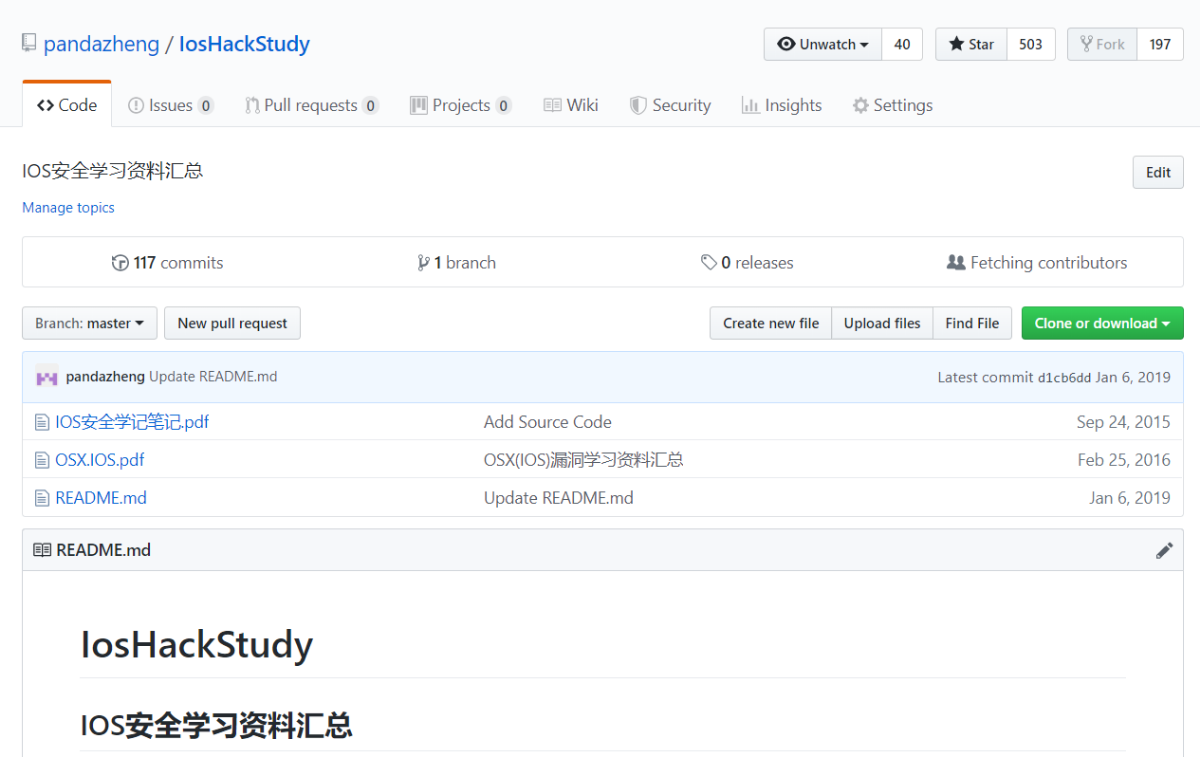
Task: Expand the Clone or download dropdown
Action: (x=1102, y=323)
